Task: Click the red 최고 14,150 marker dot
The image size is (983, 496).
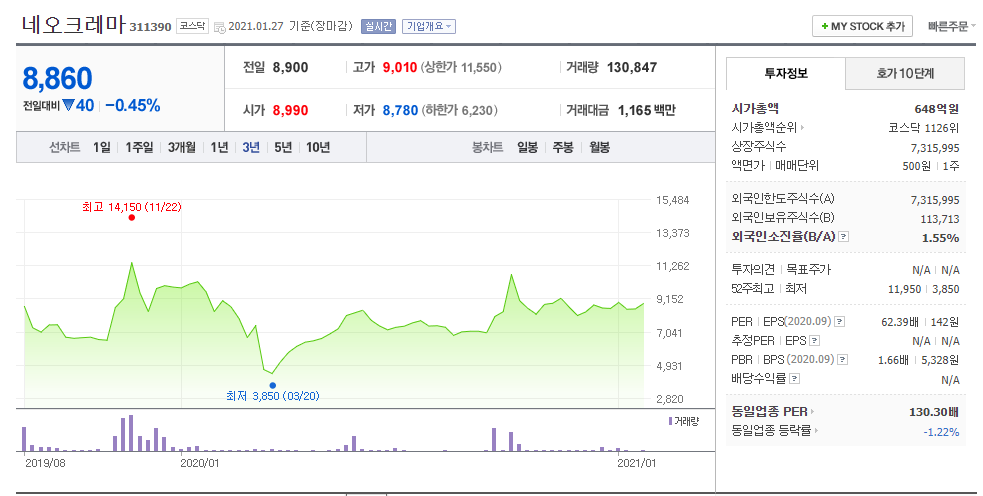Action: pyautogui.click(x=132, y=218)
